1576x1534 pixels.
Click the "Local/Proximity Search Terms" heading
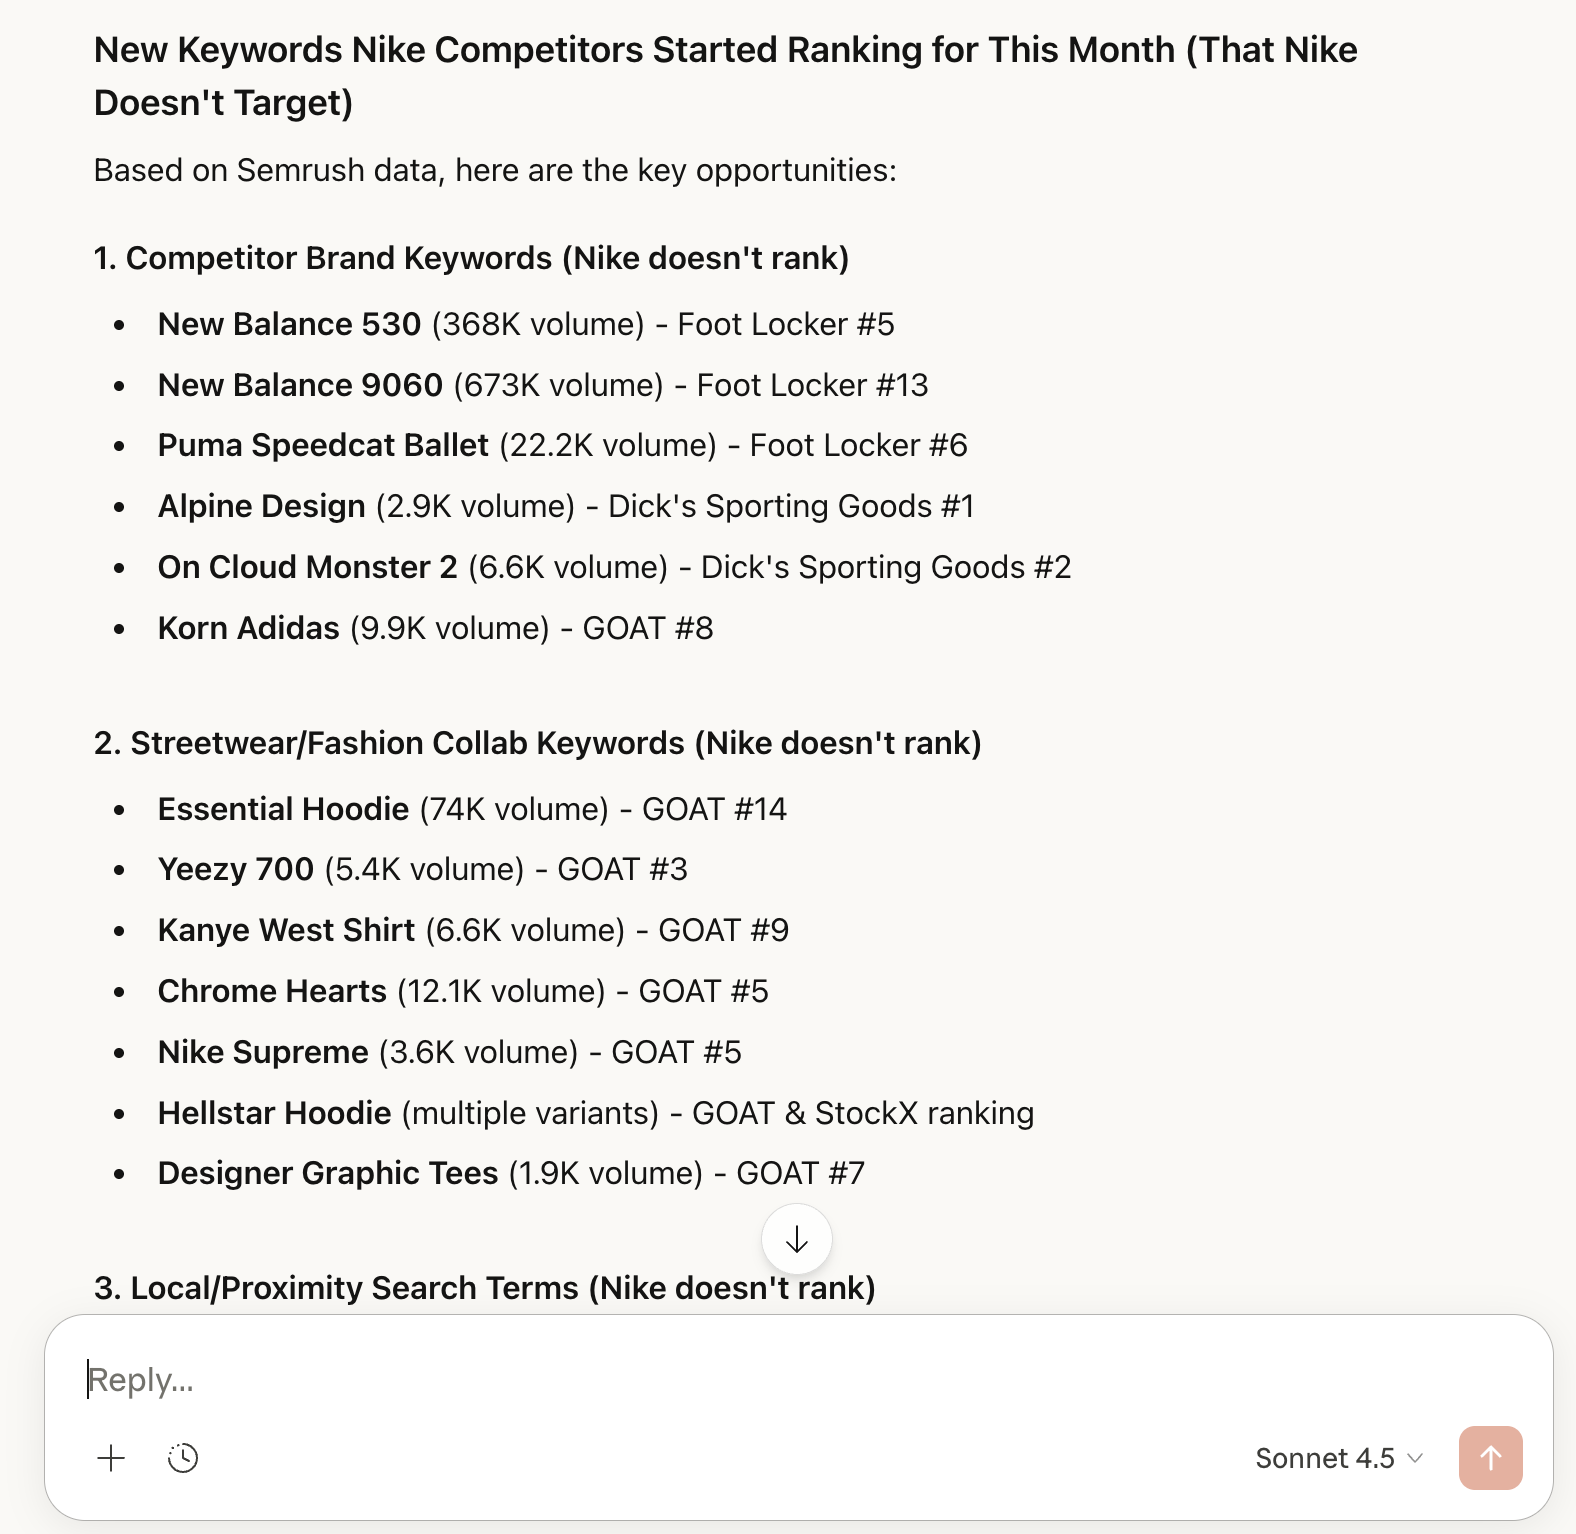483,1288
